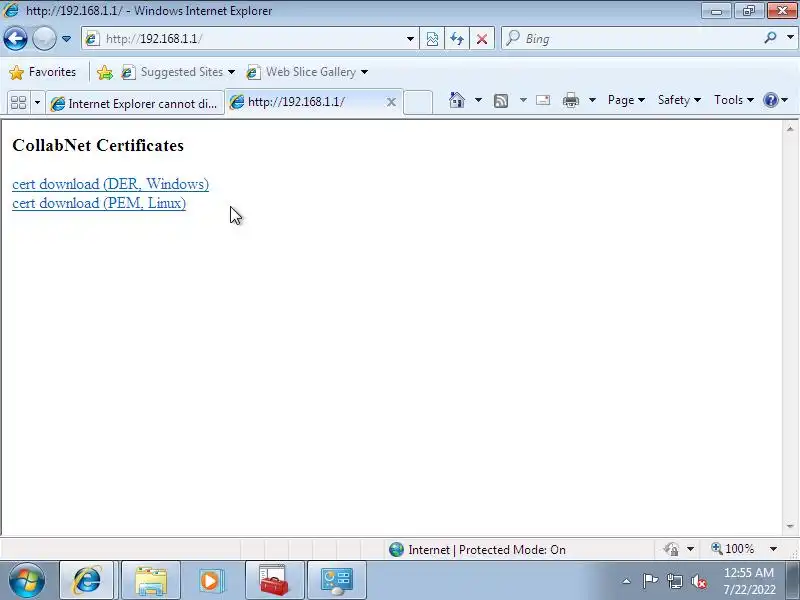Go back using the Back arrow button
The height and width of the screenshot is (600, 800).
[x=15, y=39]
